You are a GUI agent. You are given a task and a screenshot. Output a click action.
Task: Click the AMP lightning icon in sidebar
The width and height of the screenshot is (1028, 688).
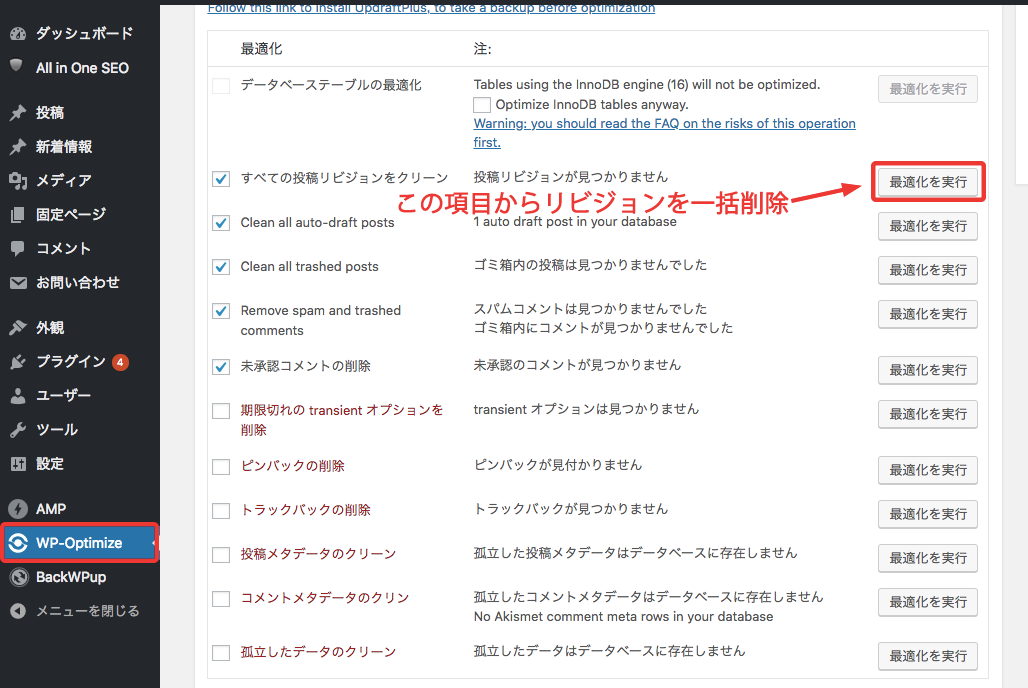tap(17, 508)
